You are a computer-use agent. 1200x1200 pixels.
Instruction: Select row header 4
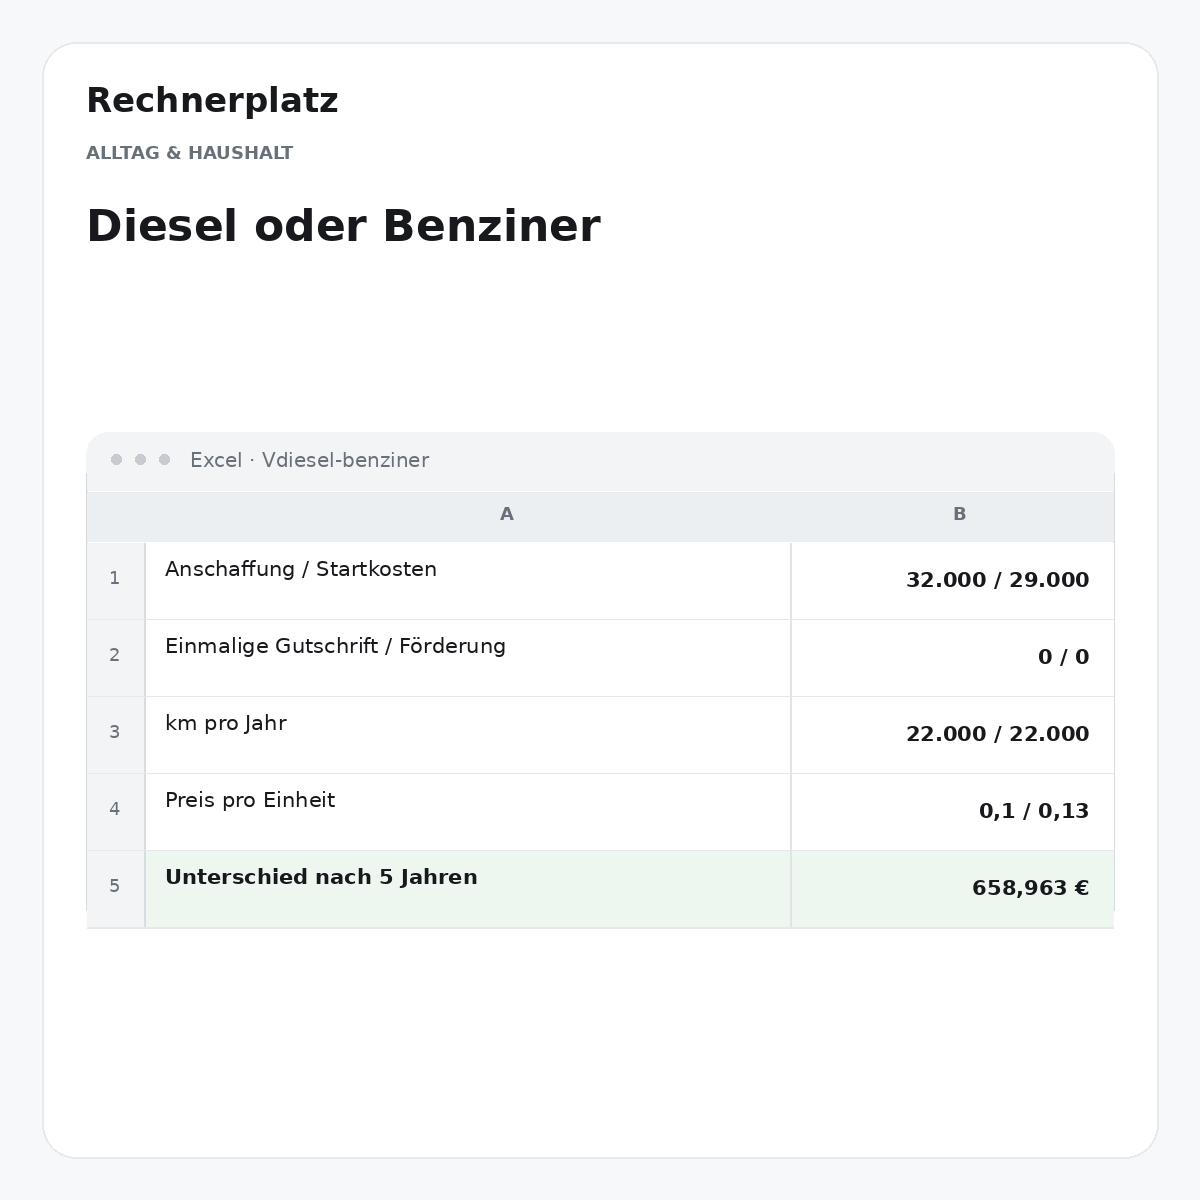point(115,811)
